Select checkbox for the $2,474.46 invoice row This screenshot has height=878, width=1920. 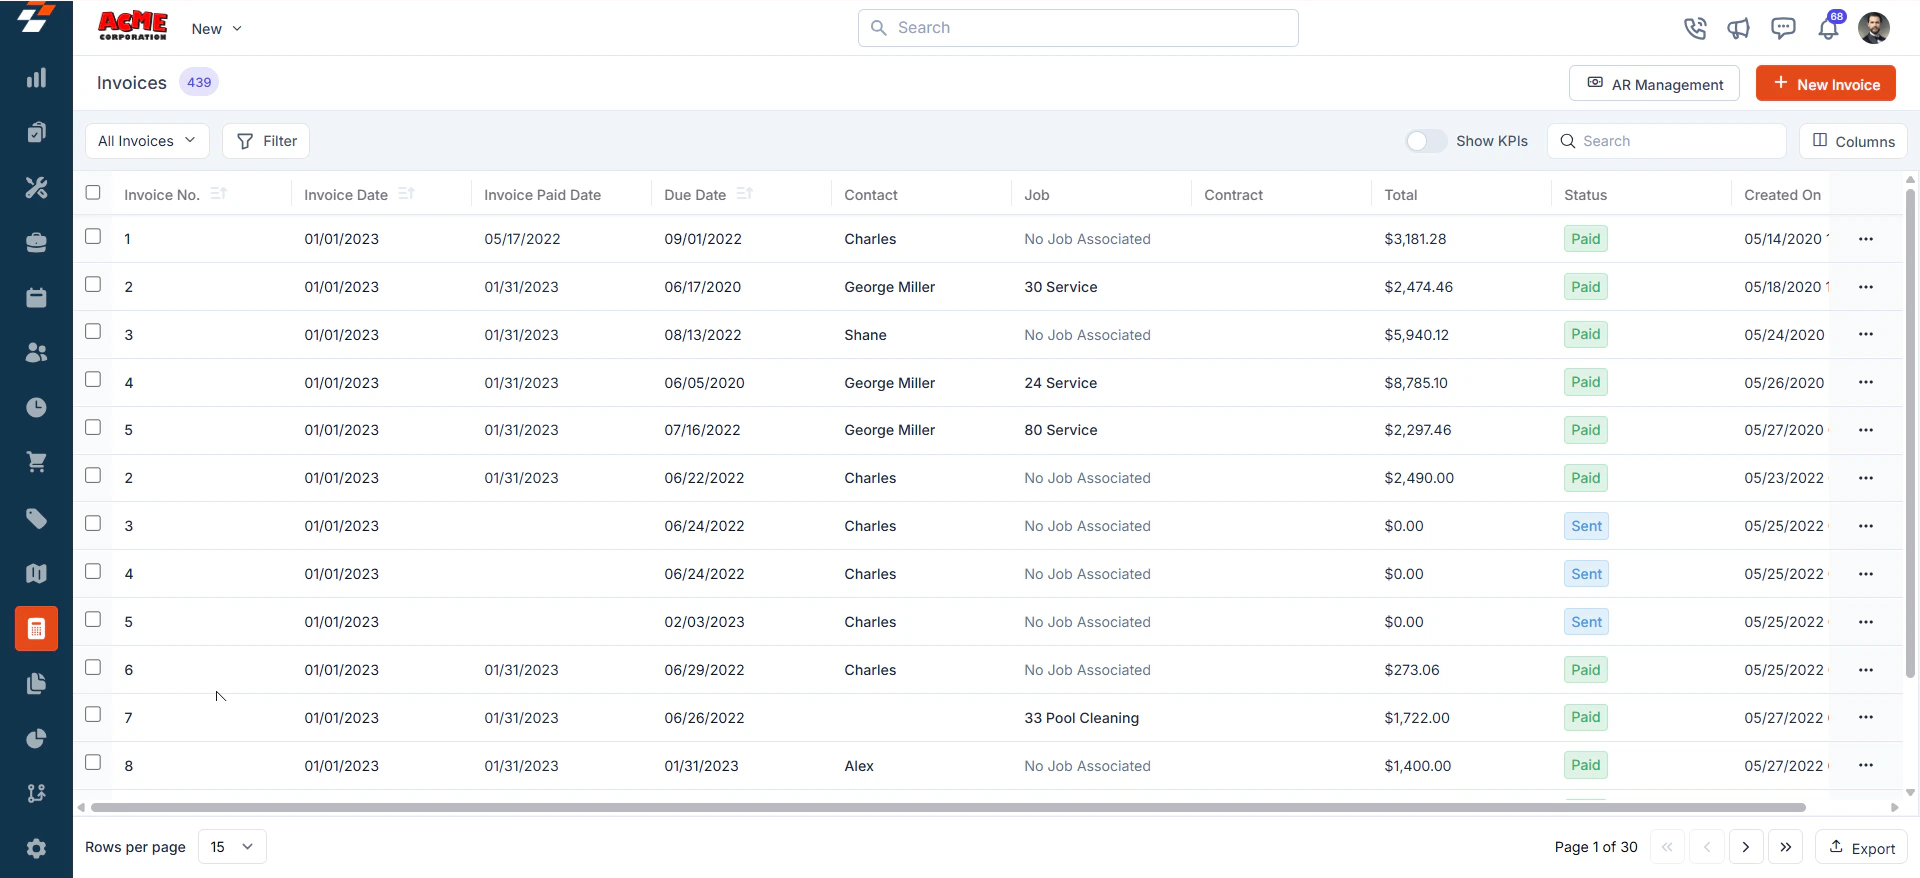pyautogui.click(x=93, y=285)
